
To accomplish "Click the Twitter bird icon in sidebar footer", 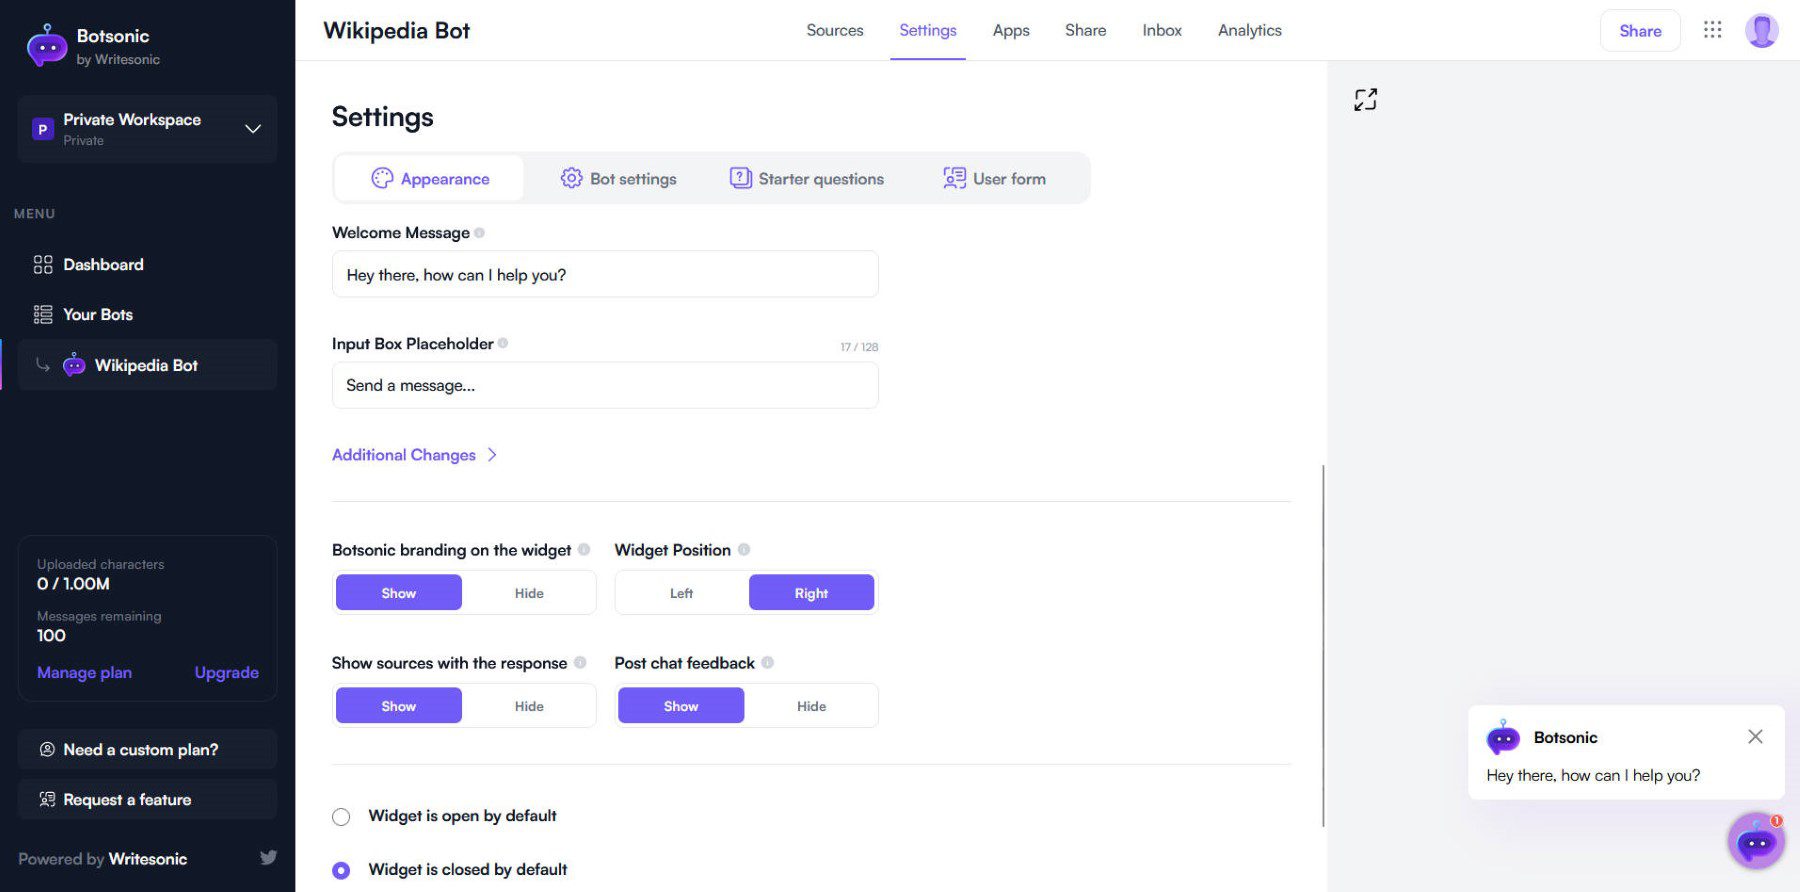I will tap(268, 857).
